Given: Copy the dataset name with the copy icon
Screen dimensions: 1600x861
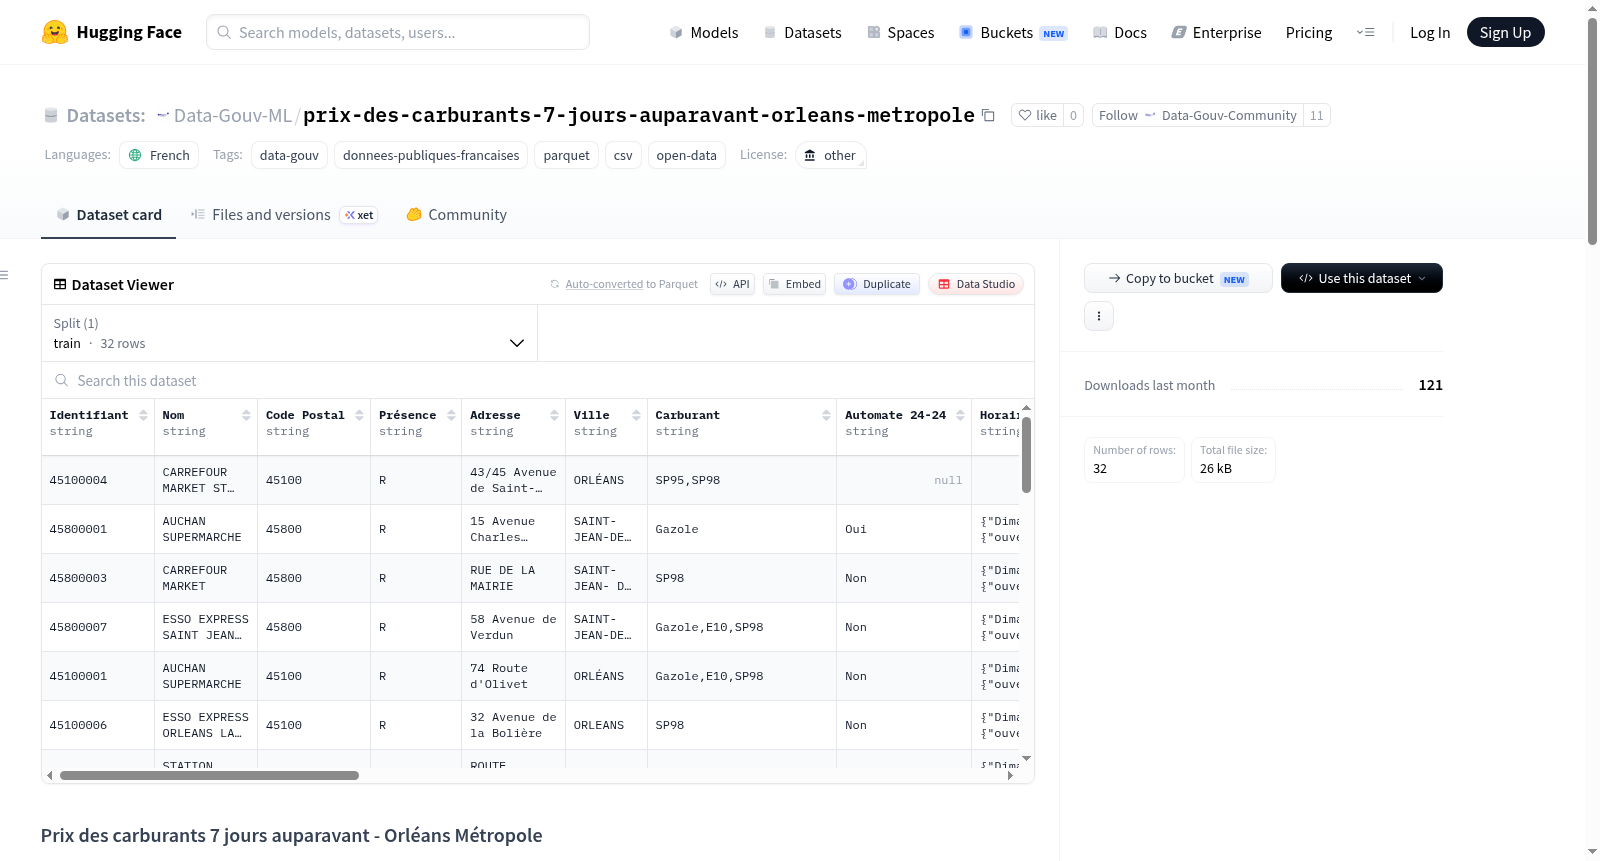Looking at the screenshot, I should pyautogui.click(x=988, y=115).
